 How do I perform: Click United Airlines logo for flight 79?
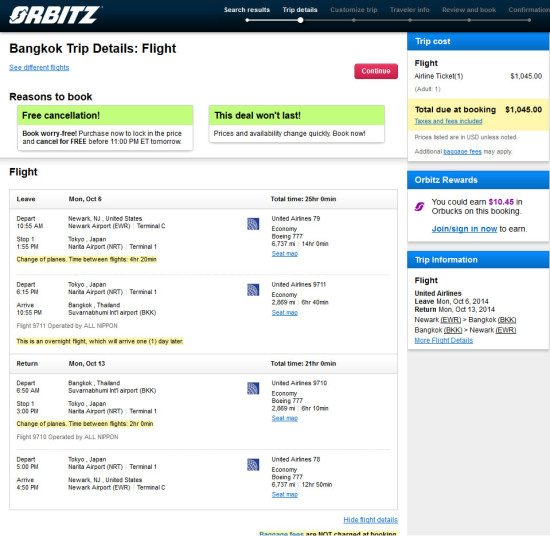click(253, 224)
